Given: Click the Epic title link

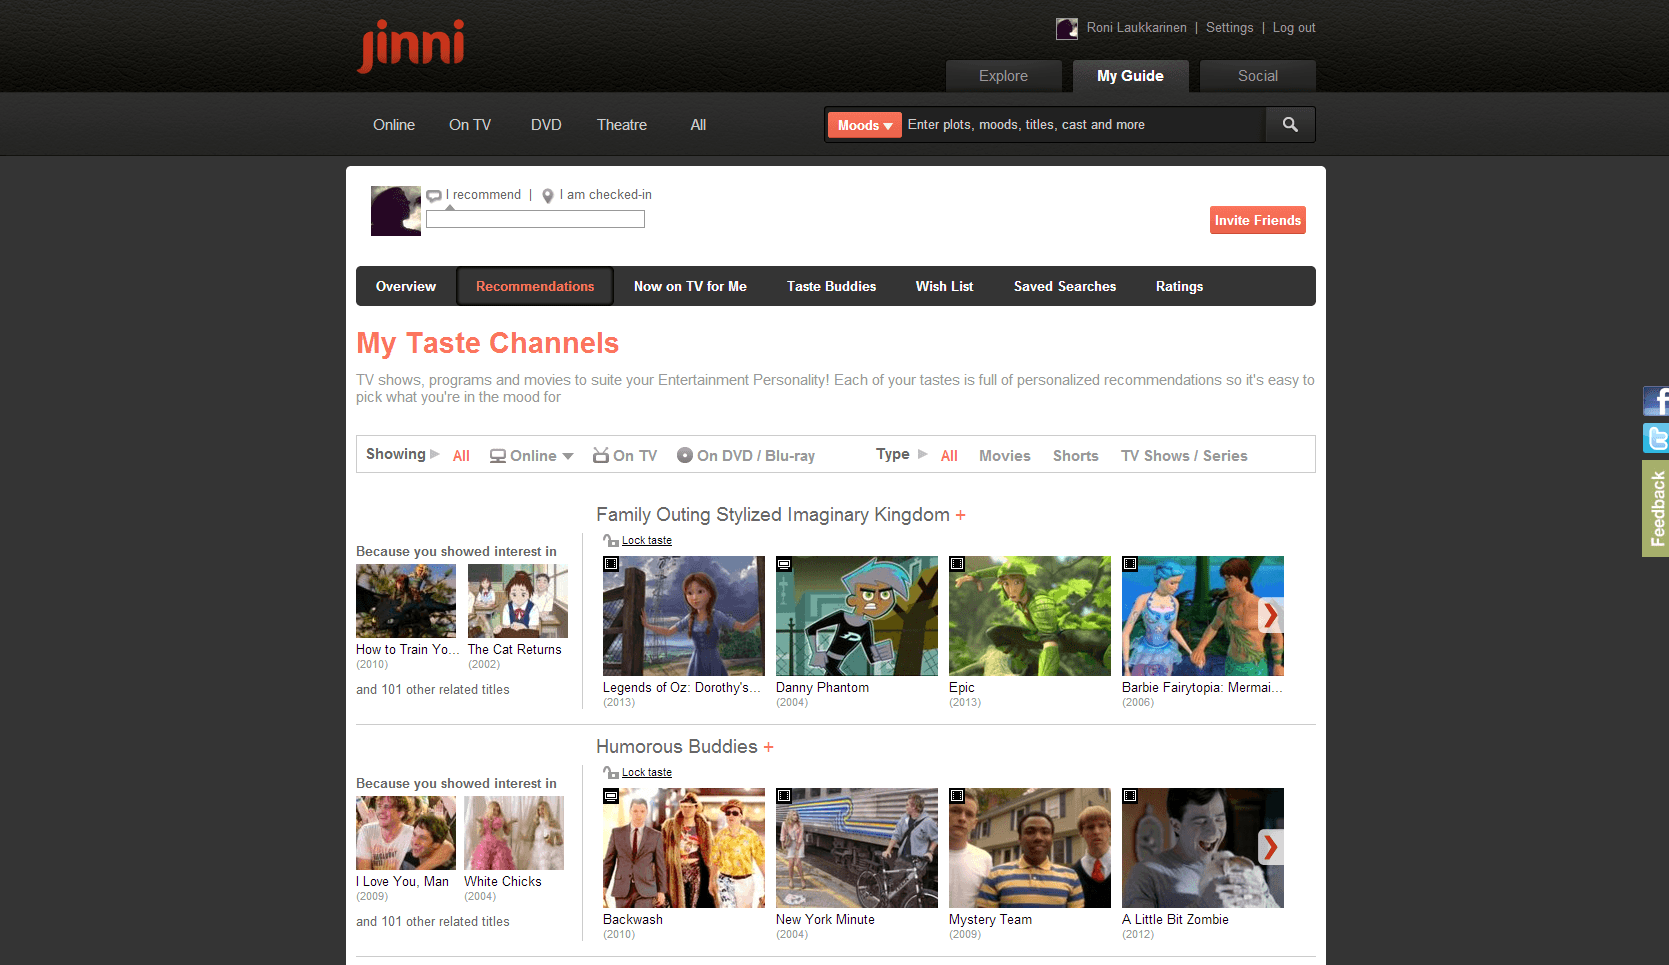Looking at the screenshot, I should [x=962, y=688].
